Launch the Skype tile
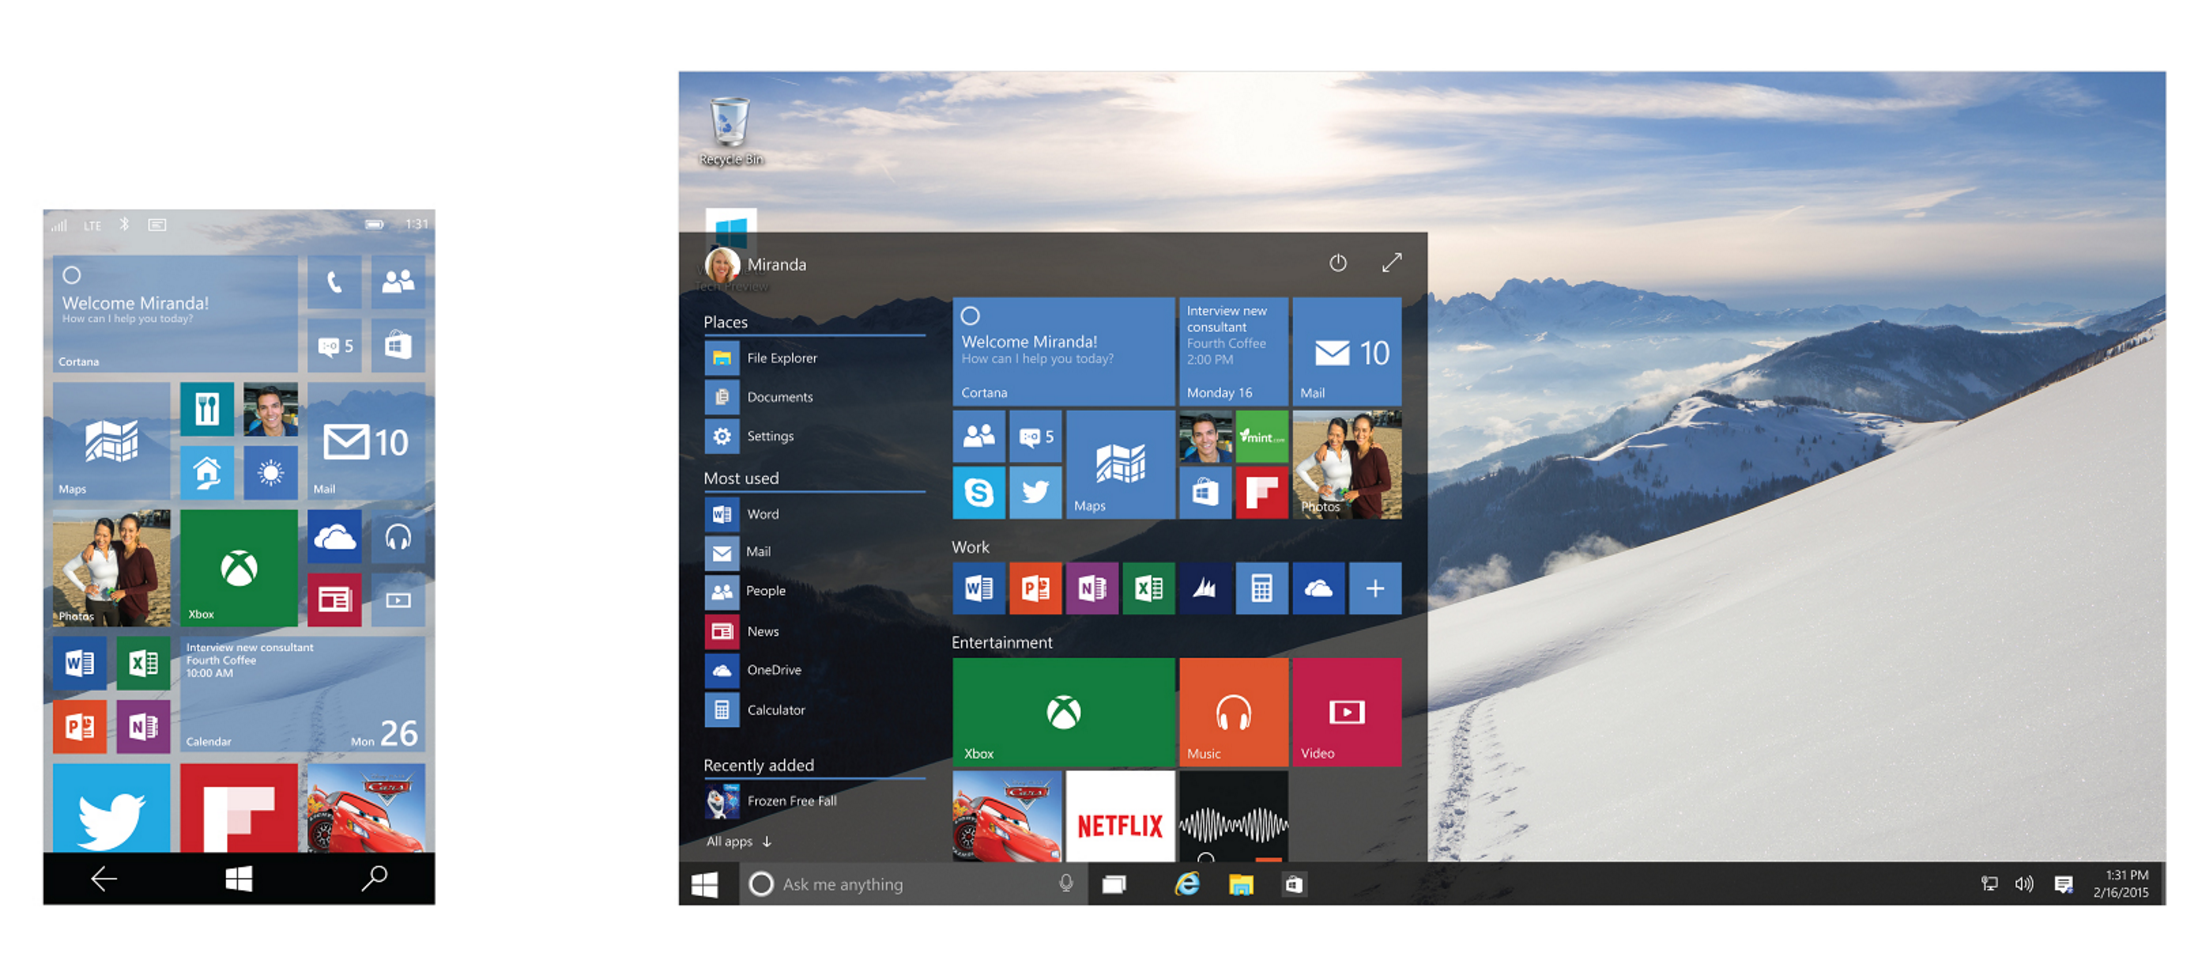 pyautogui.click(x=979, y=493)
